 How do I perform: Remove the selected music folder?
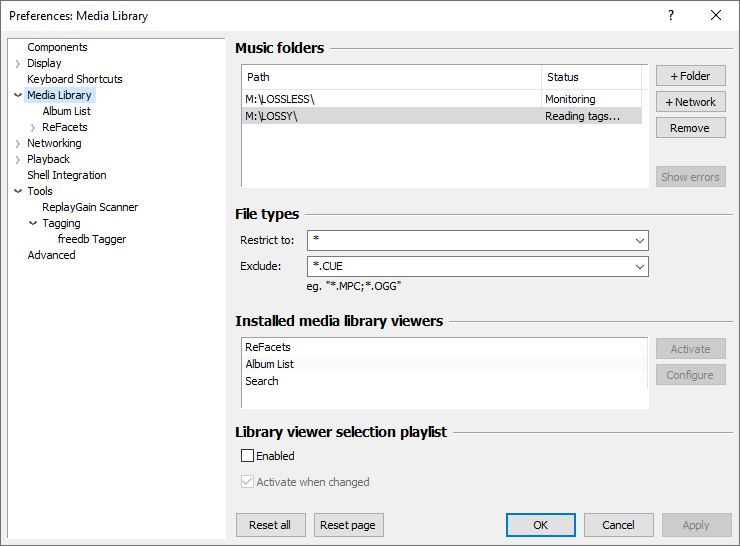tap(690, 128)
